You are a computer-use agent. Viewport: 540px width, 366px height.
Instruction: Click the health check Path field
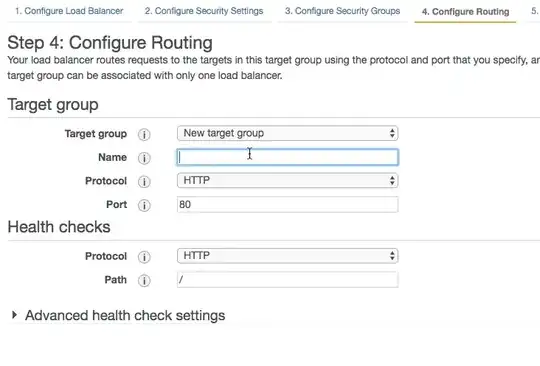(288, 280)
